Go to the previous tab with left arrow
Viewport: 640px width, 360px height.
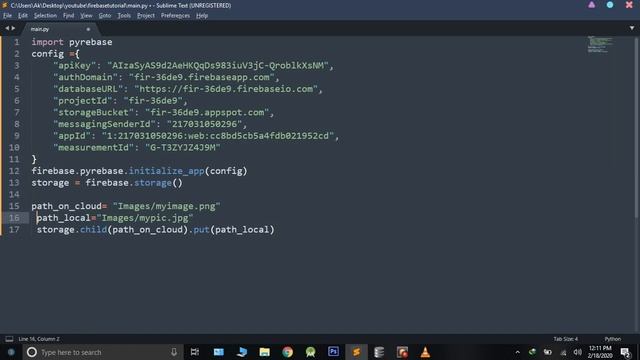tap(7, 28)
